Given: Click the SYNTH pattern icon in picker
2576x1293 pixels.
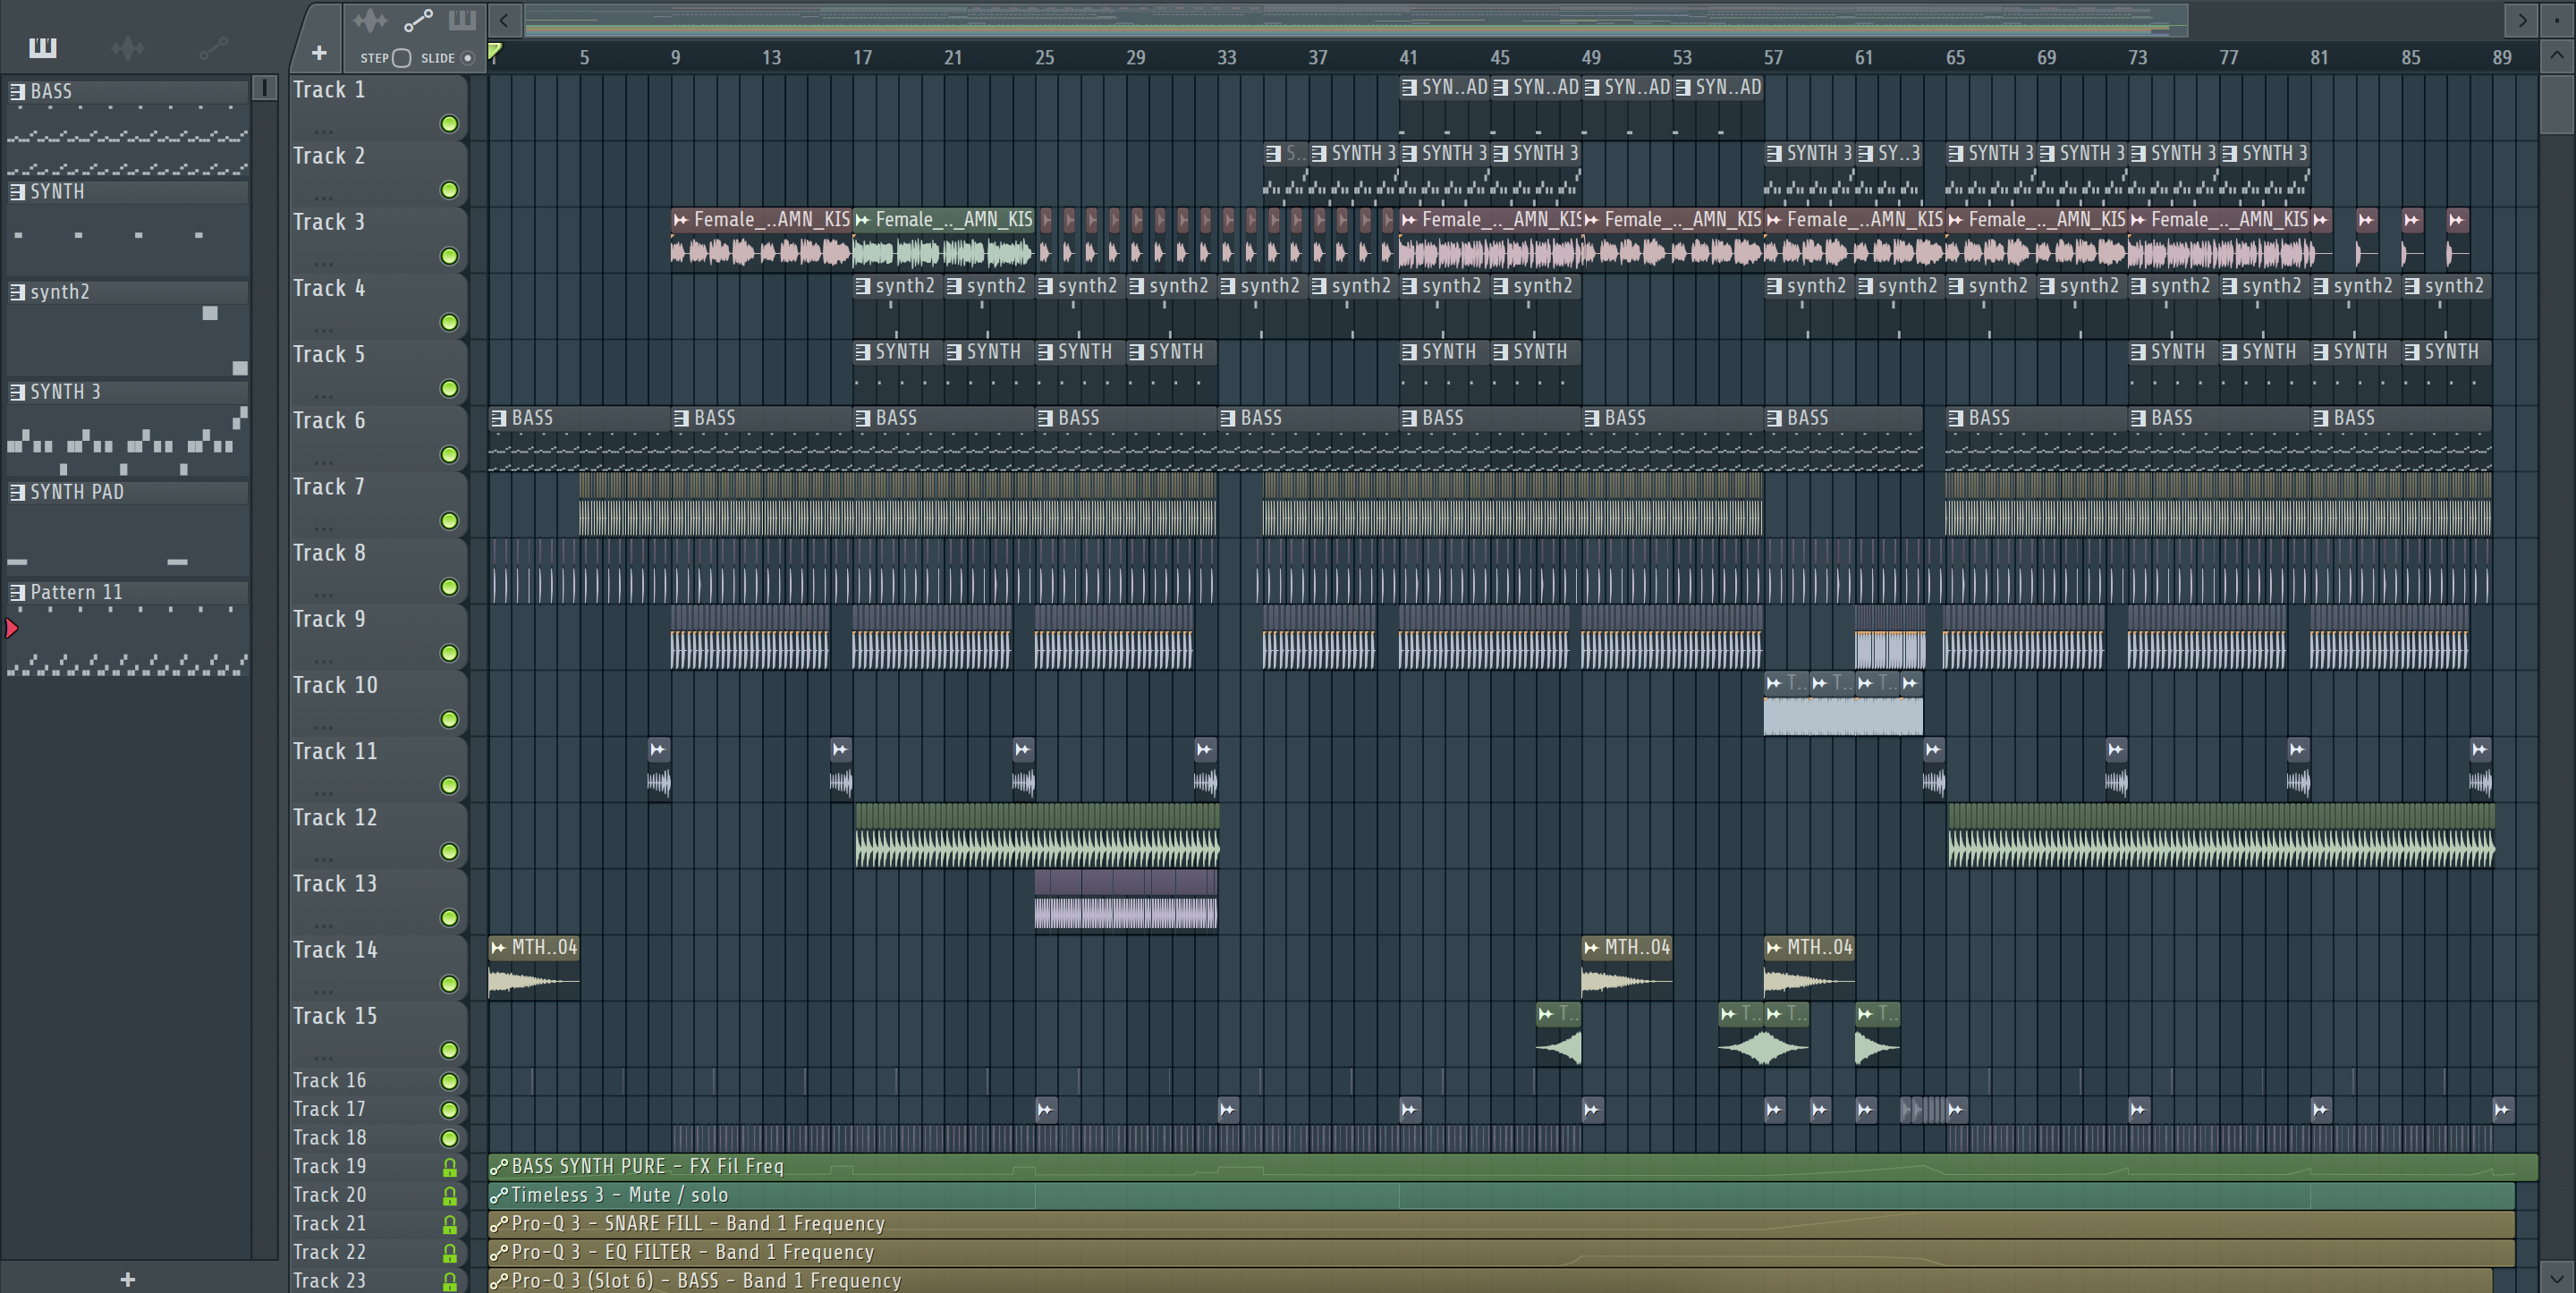Looking at the screenshot, I should pos(17,192).
